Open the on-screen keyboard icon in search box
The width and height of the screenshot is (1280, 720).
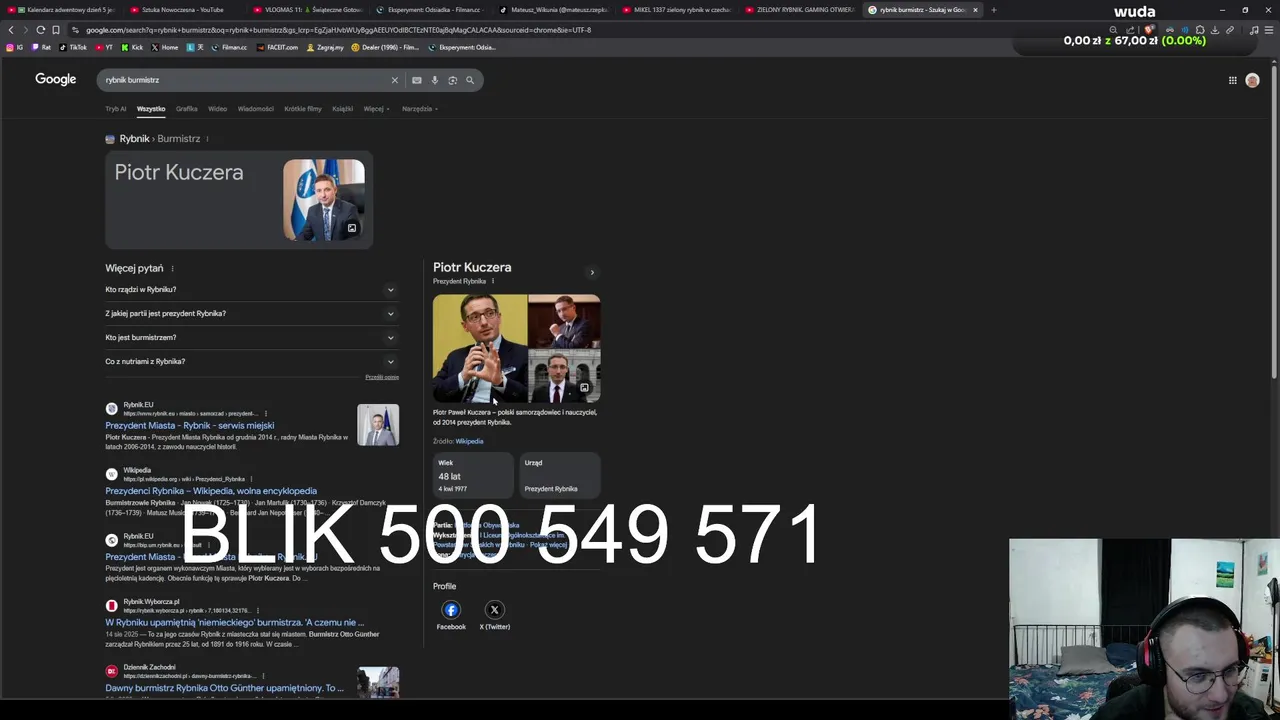[x=417, y=80]
